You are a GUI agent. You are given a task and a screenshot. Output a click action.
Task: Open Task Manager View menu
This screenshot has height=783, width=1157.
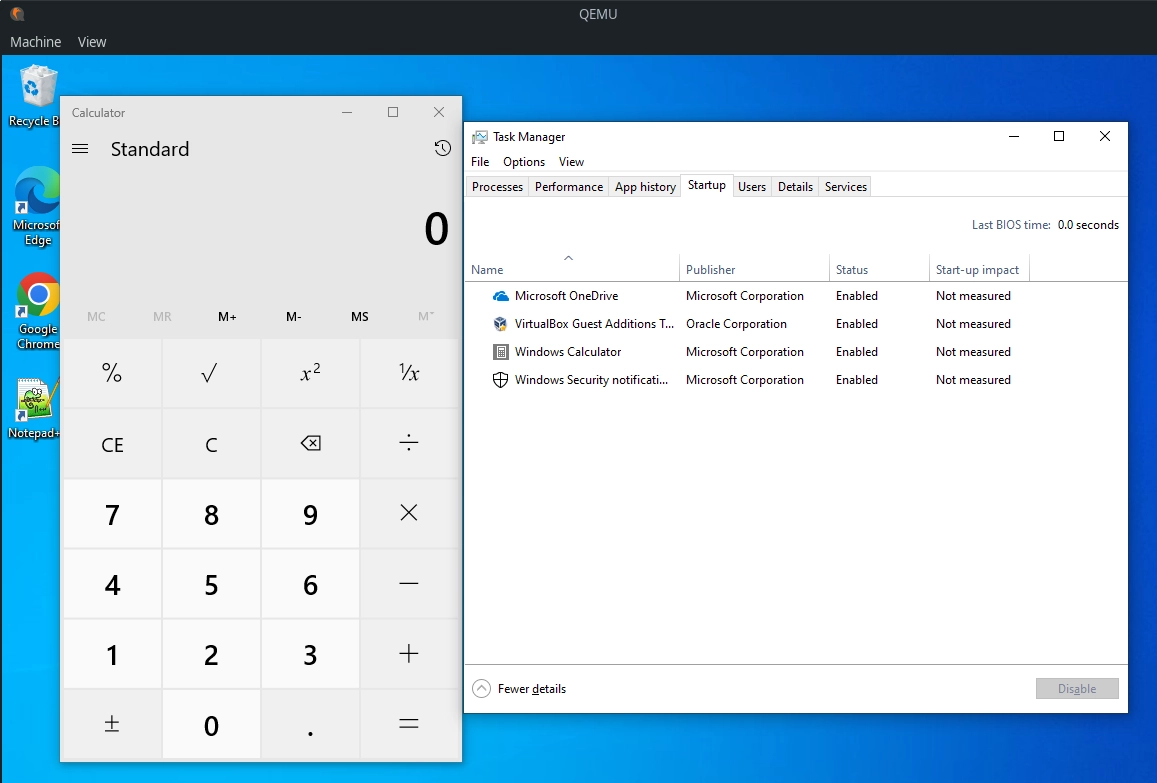tap(571, 162)
